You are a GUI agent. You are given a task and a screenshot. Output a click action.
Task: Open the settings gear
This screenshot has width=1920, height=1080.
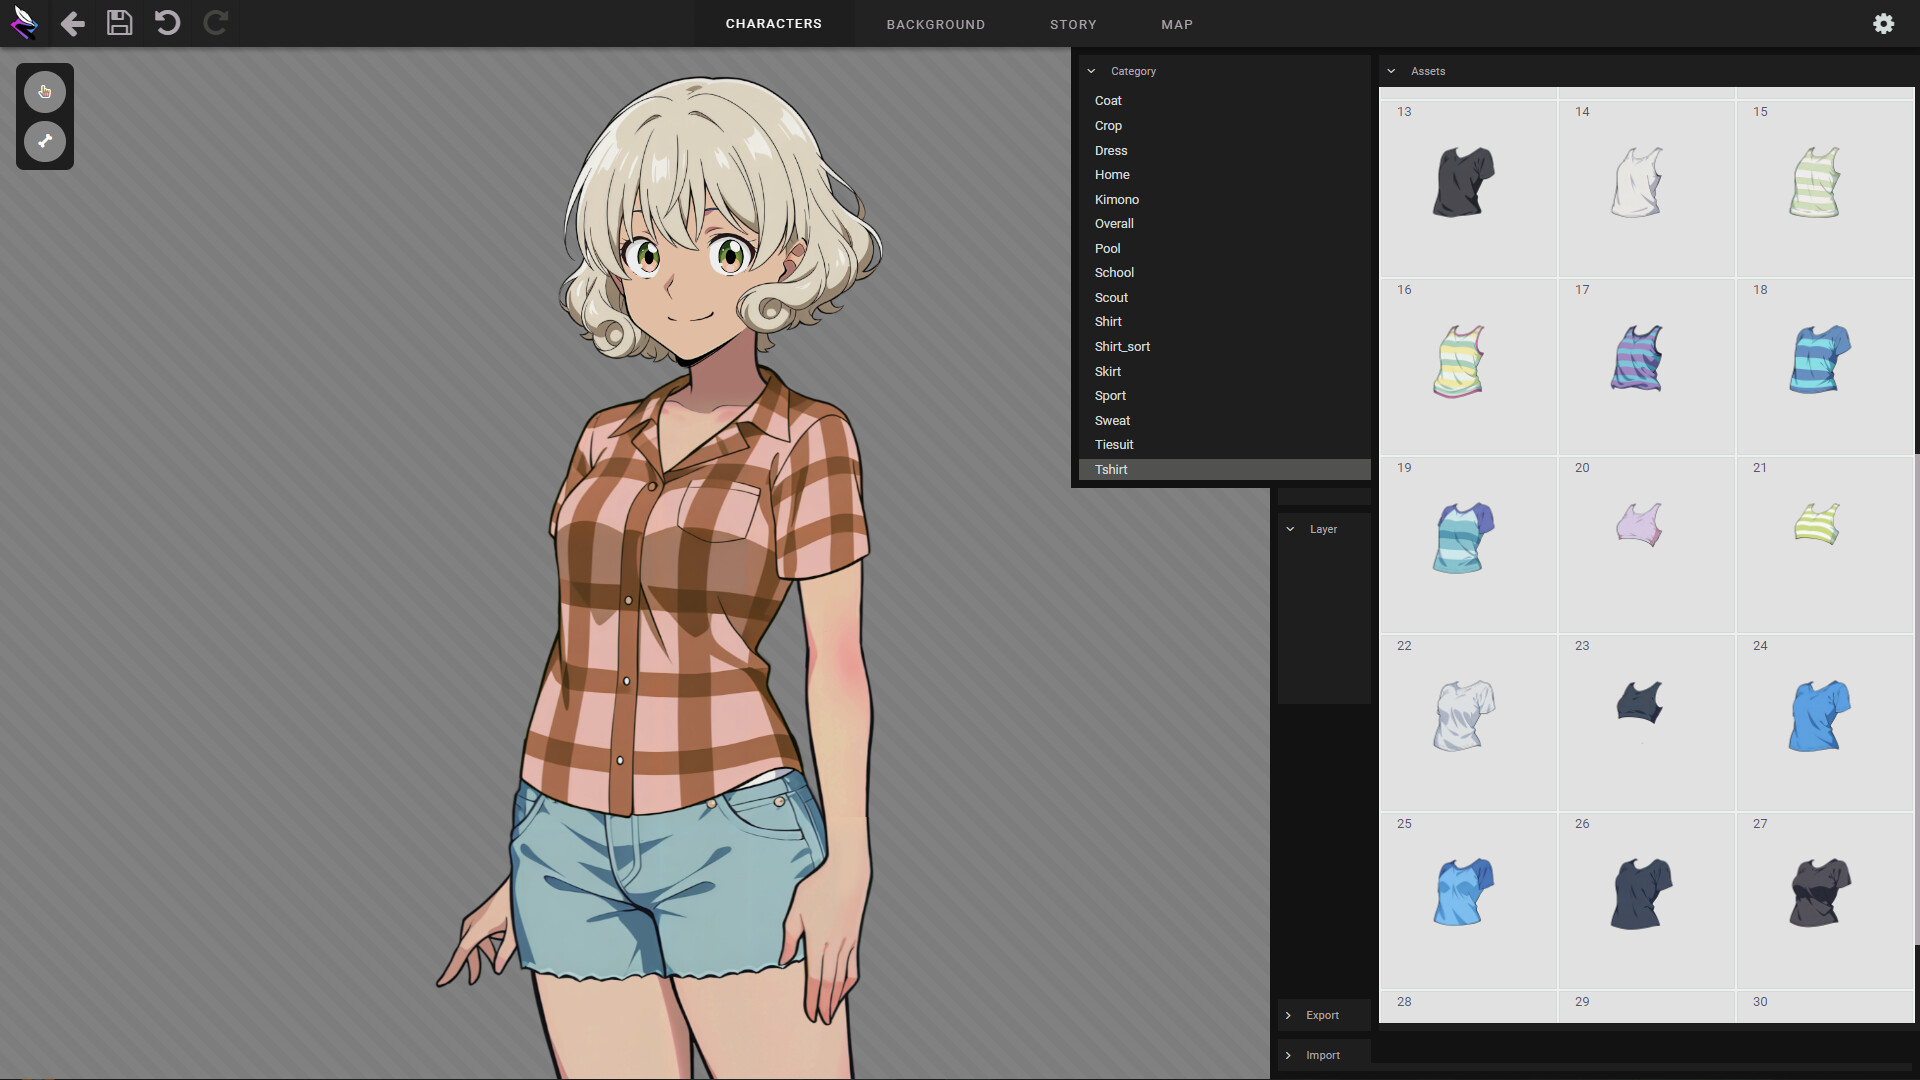click(x=1884, y=23)
